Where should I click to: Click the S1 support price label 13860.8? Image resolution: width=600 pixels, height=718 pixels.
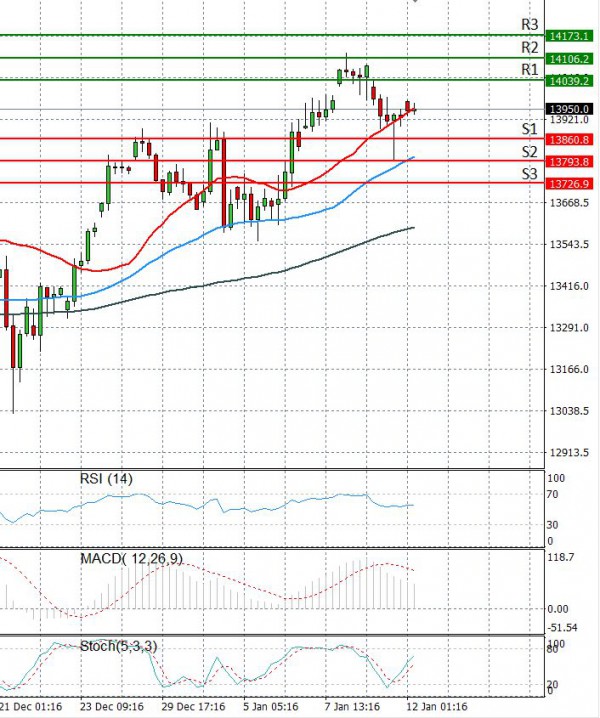(x=569, y=139)
